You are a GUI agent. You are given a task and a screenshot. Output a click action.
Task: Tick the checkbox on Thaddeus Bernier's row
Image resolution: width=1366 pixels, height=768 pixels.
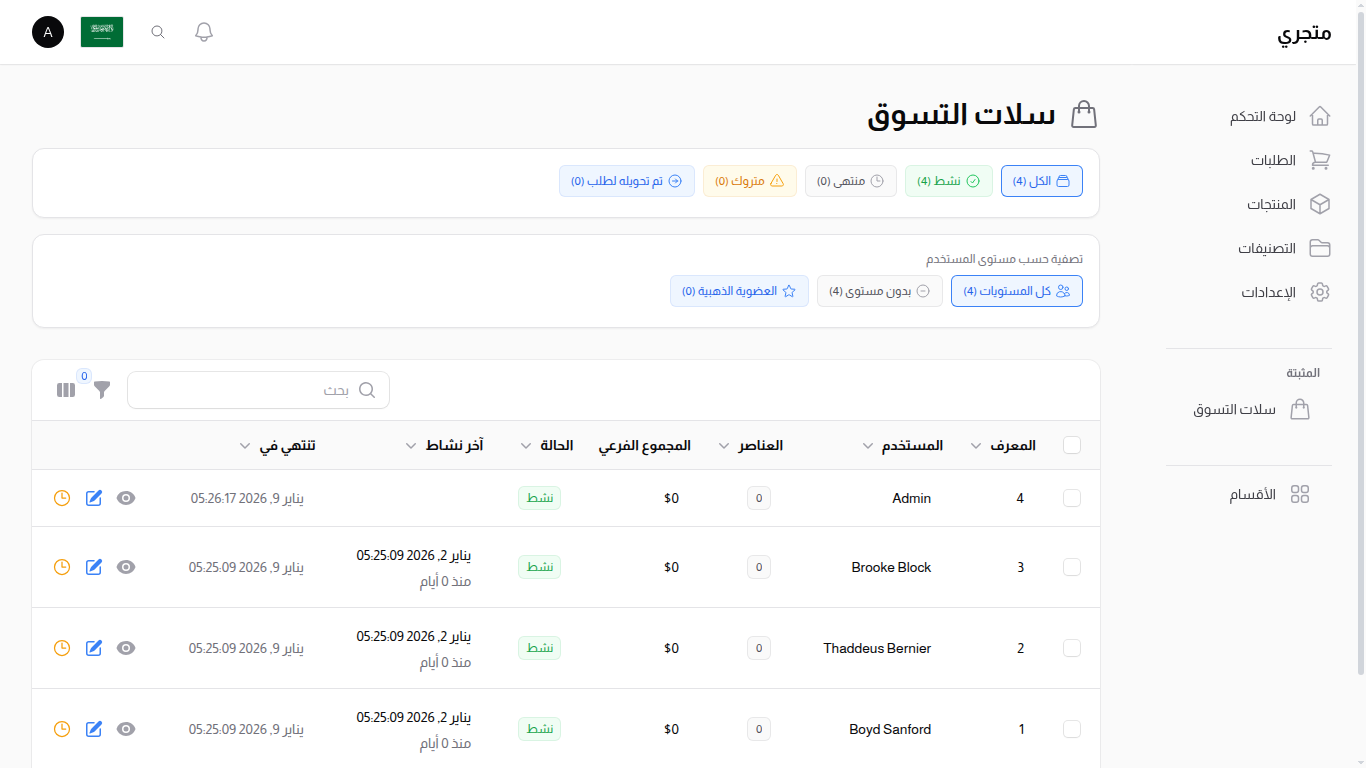1071,648
